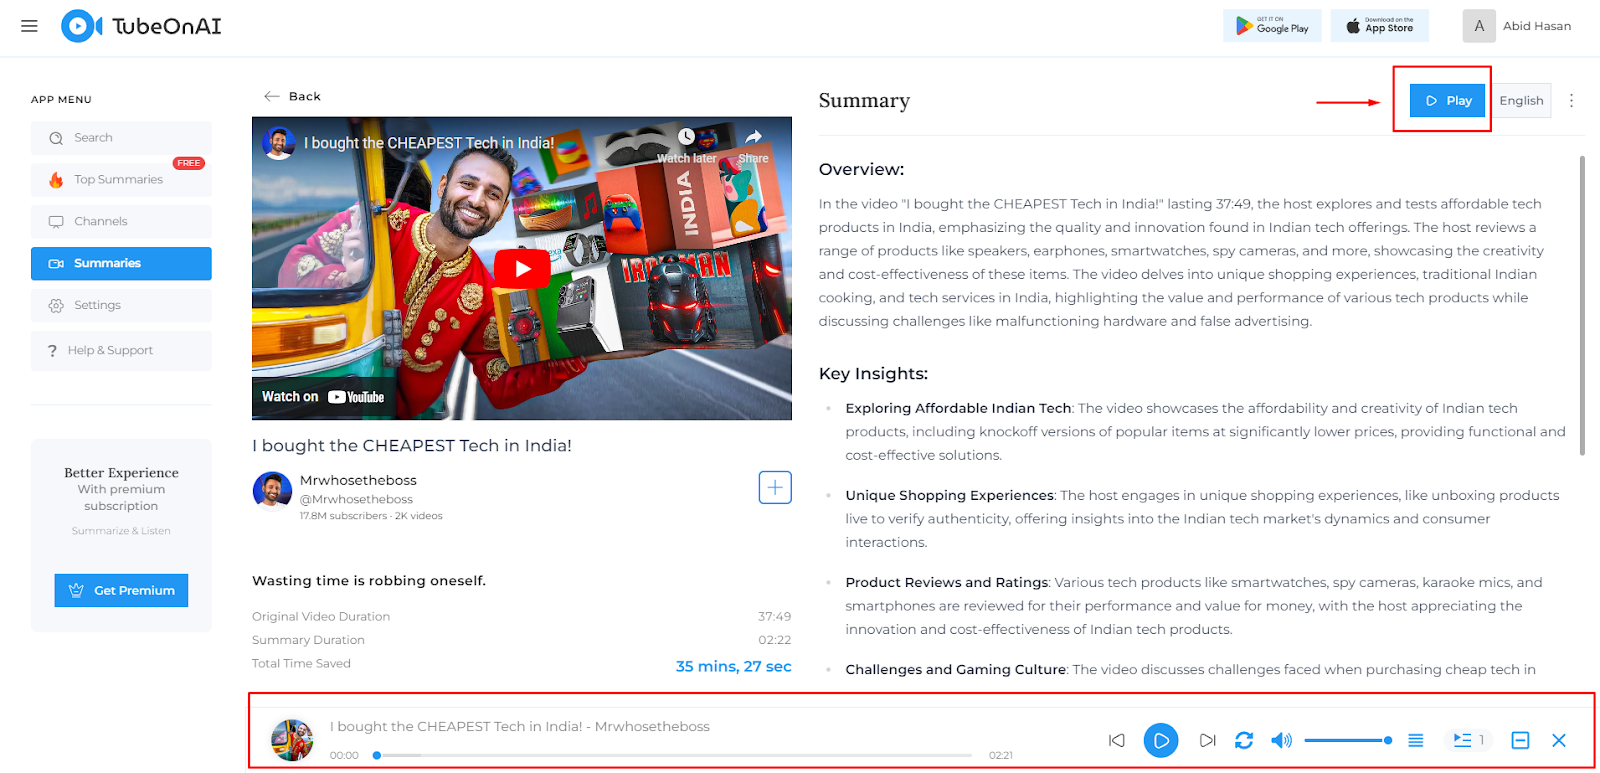This screenshot has height=773, width=1600.
Task: Open the summary three-dots options menu
Action: (1571, 100)
